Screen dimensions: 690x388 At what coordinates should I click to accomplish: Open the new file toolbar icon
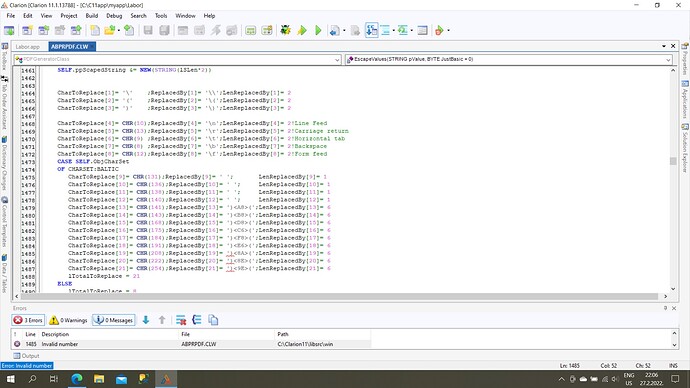pos(95,30)
